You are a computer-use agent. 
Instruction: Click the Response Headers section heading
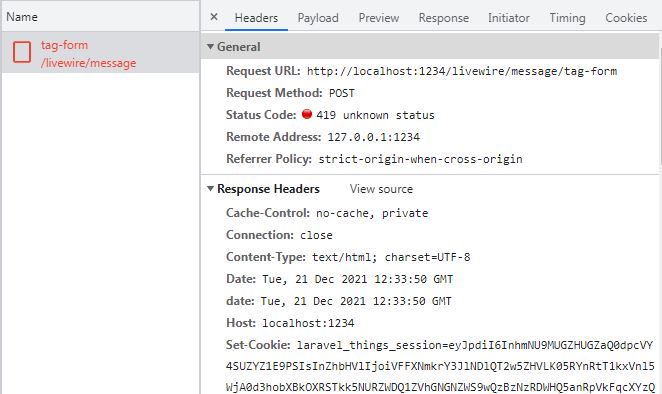pos(268,188)
